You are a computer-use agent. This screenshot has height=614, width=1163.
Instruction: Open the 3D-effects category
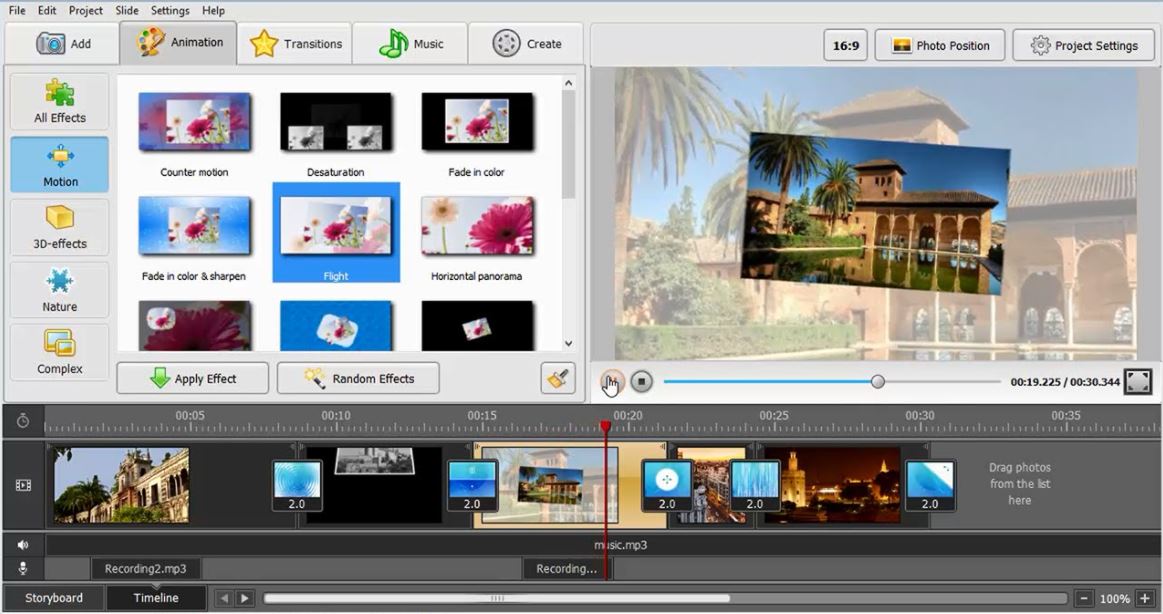58,227
